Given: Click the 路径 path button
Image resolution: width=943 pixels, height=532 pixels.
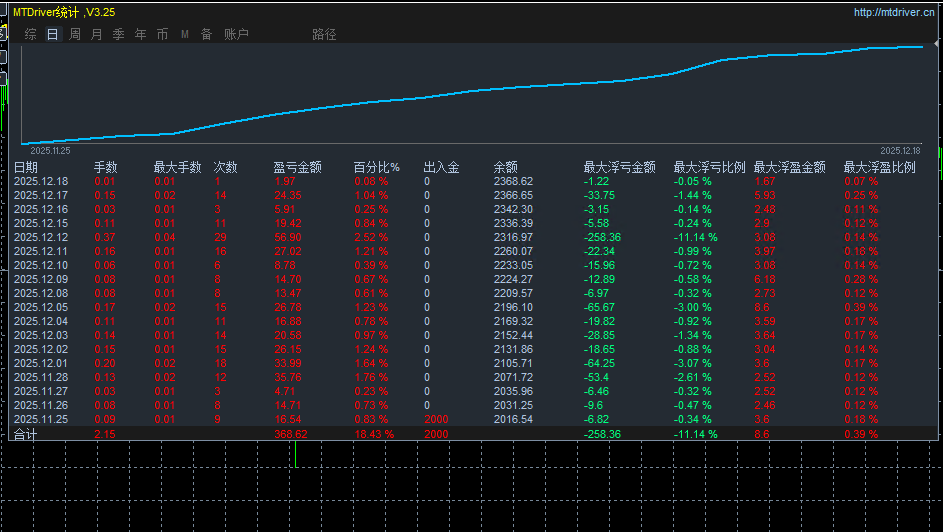Looking at the screenshot, I should (324, 34).
